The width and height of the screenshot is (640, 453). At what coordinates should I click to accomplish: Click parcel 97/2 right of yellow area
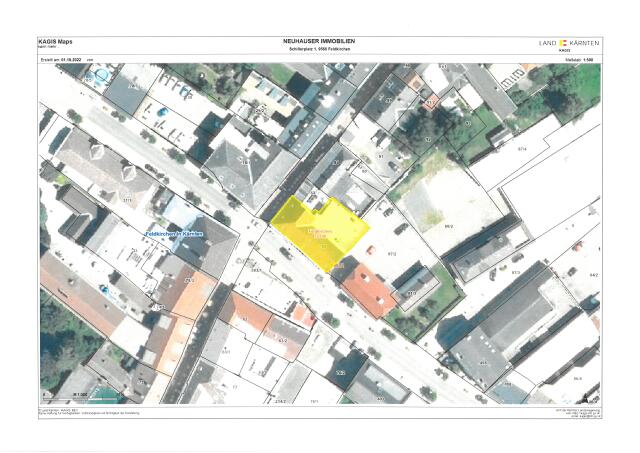[x=390, y=252]
